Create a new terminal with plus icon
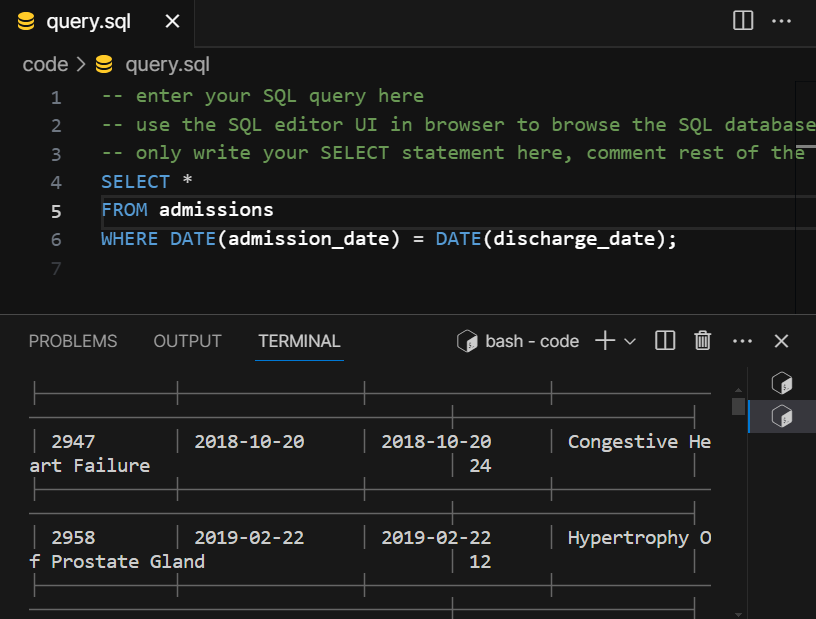The width and height of the screenshot is (816, 619). 605,341
